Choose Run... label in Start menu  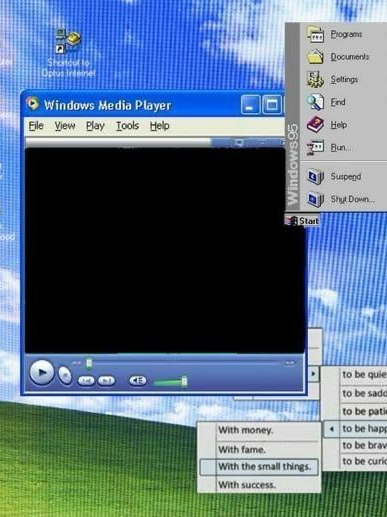pyautogui.click(x=340, y=147)
